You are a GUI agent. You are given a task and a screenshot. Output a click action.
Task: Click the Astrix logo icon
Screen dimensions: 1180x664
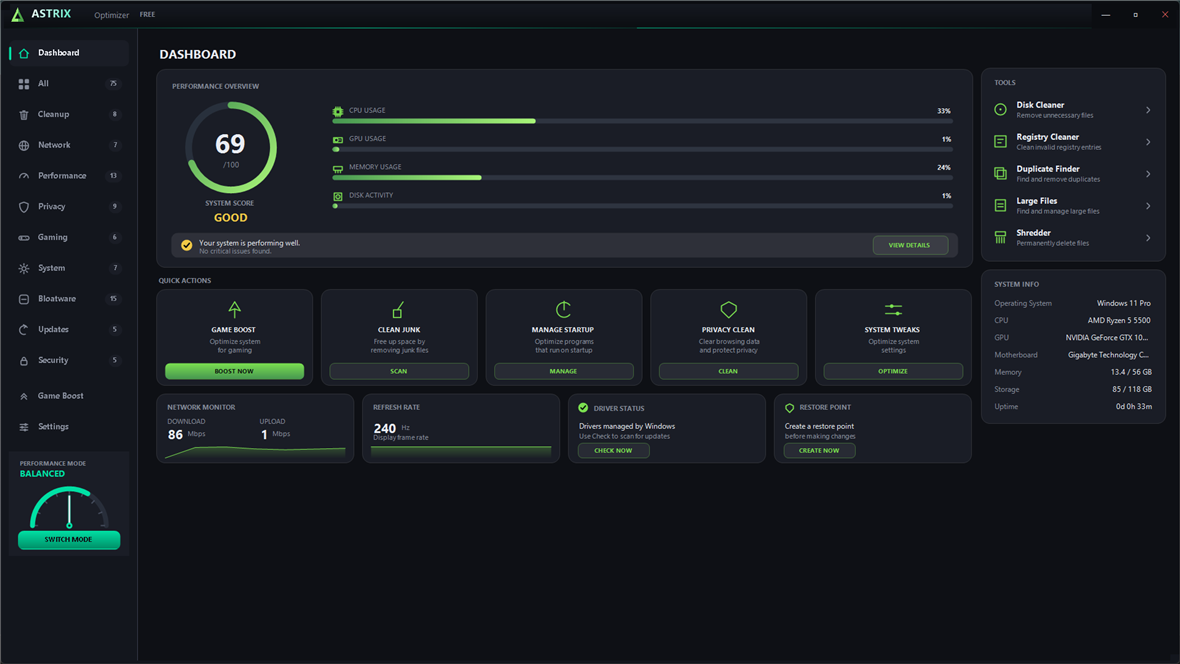[x=17, y=14]
